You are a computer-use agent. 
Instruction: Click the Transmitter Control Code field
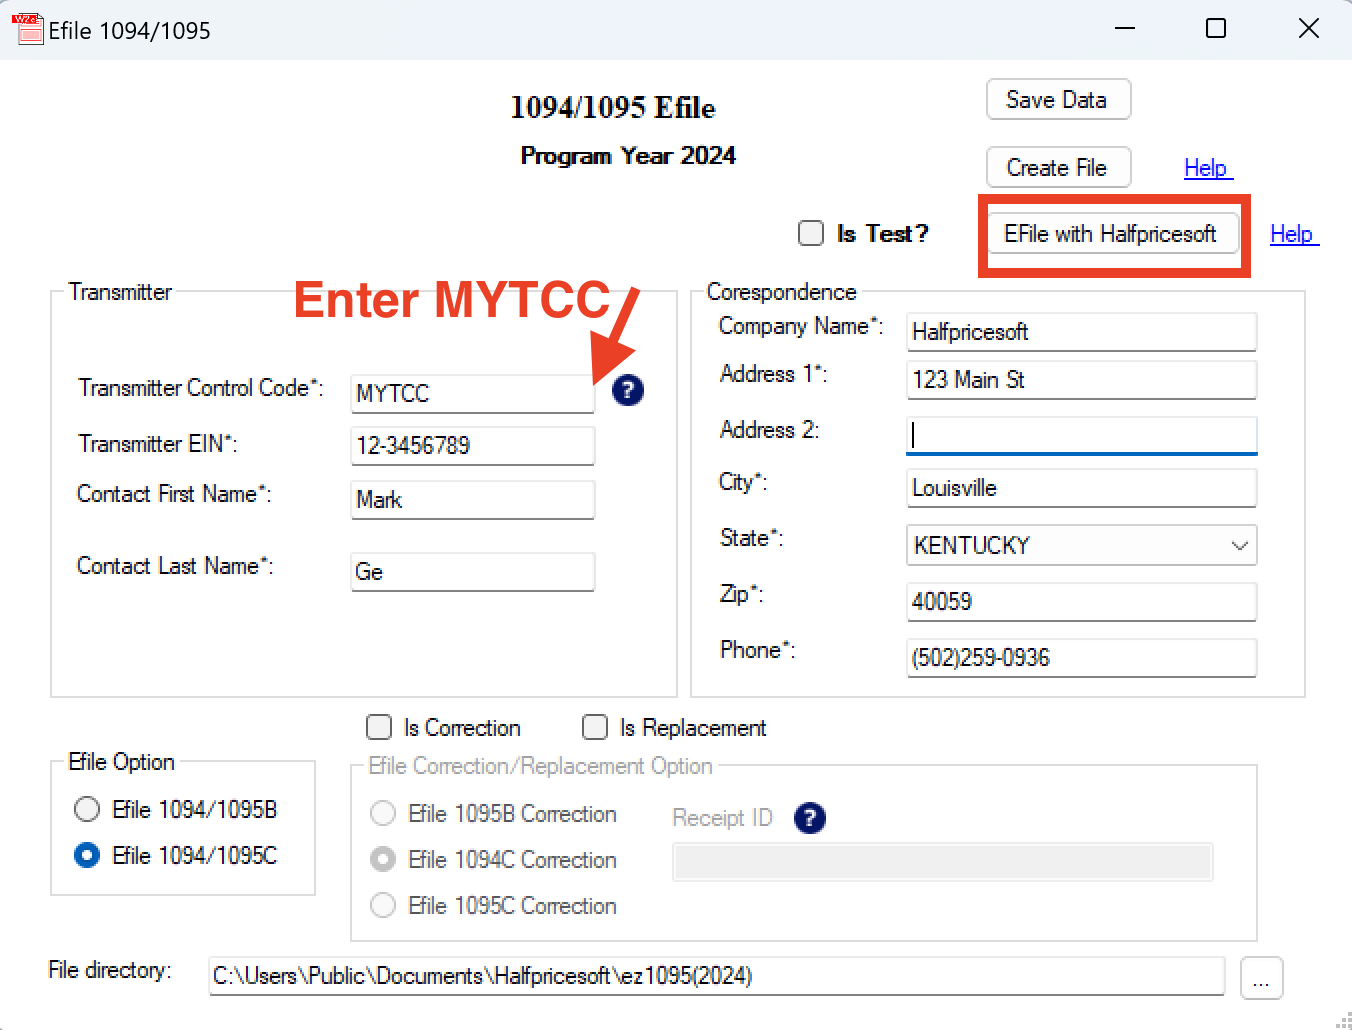[473, 393]
